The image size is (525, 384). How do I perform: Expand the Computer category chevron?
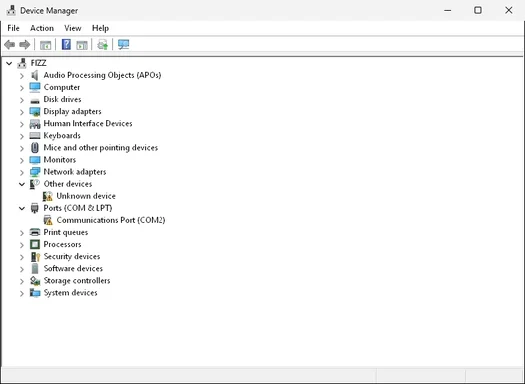tap(22, 88)
